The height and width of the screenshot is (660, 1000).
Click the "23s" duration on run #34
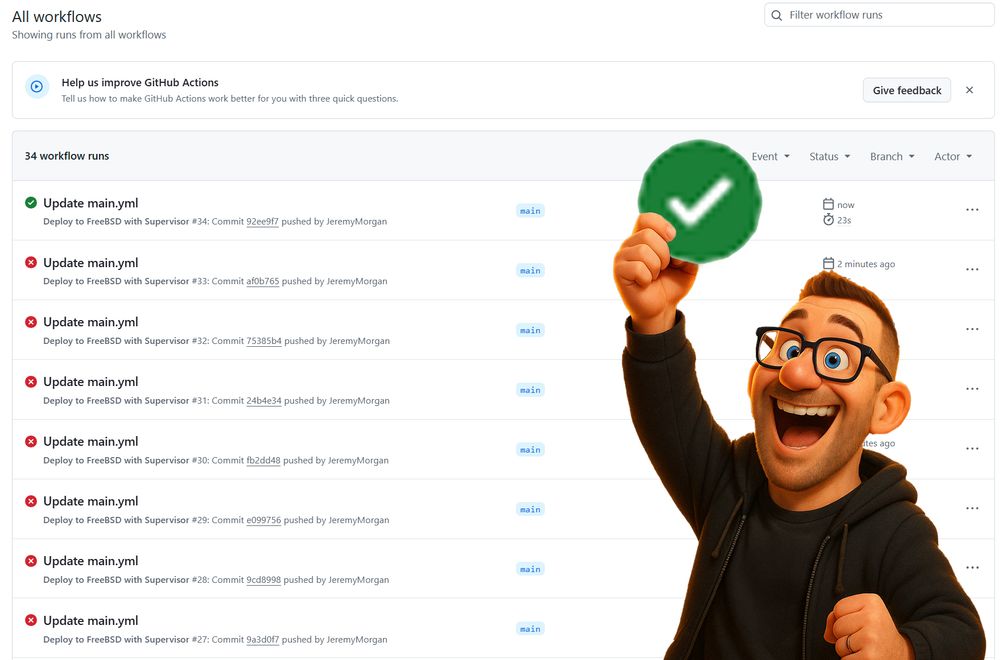[x=844, y=220]
